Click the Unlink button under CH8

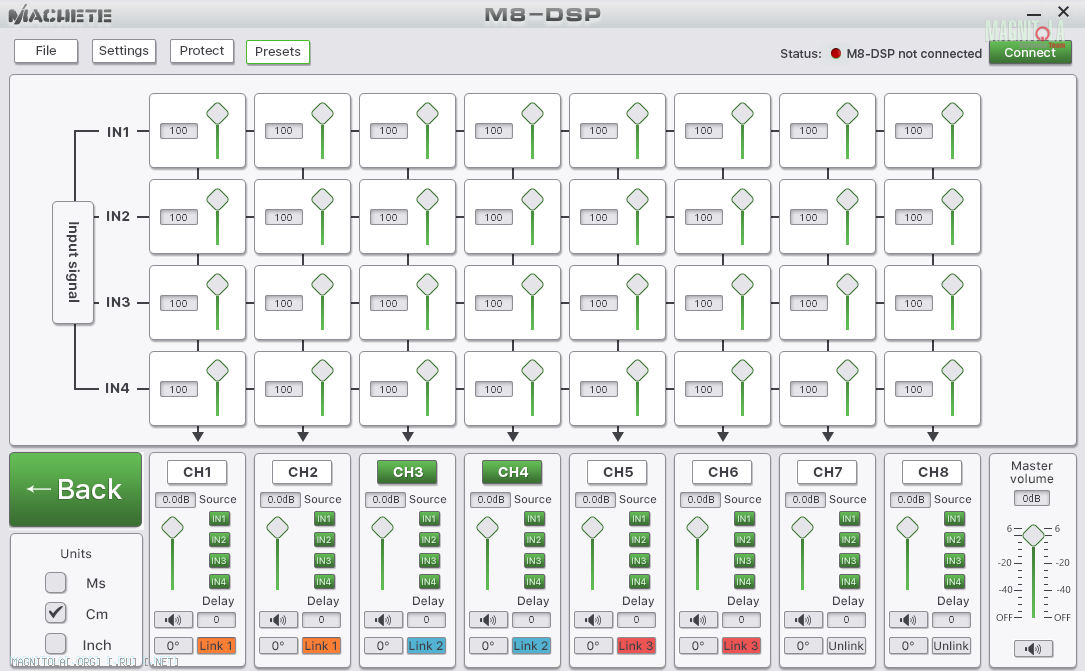click(951, 646)
